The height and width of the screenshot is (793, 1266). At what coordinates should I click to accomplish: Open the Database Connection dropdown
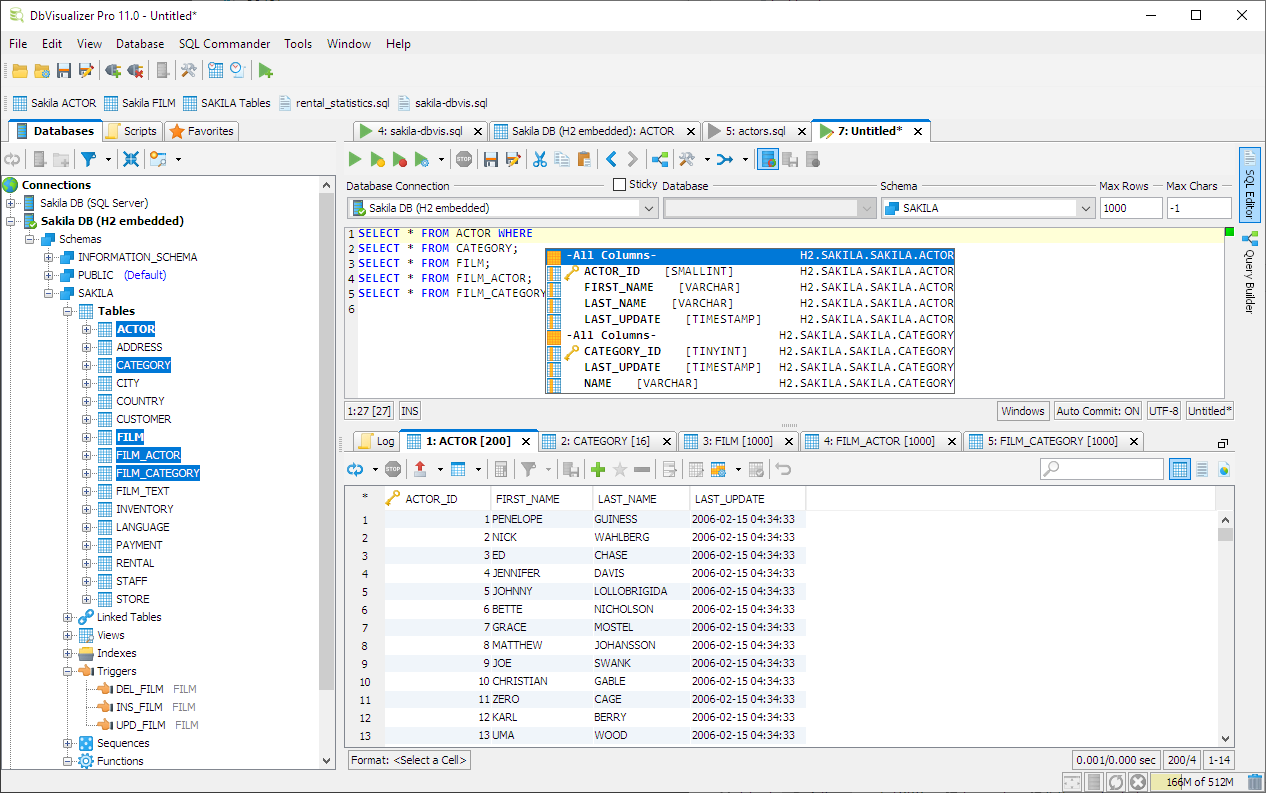pos(647,208)
